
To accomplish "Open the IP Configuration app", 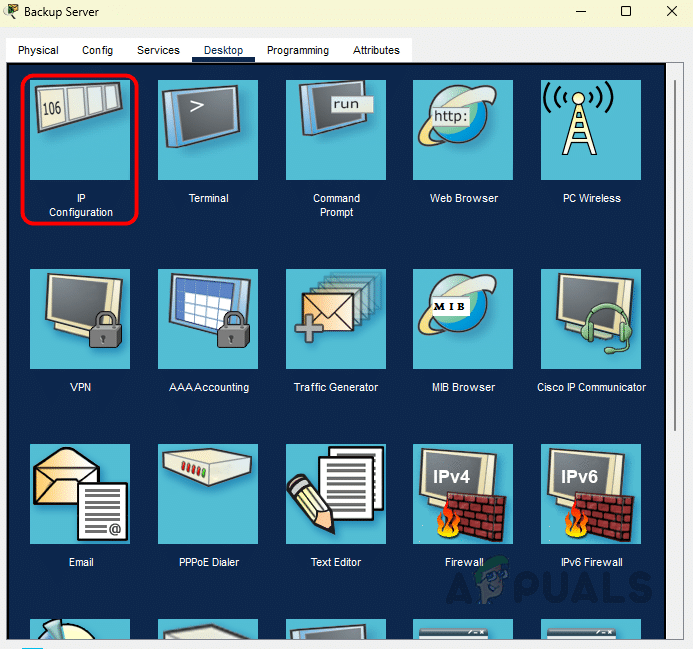I will 80,130.
